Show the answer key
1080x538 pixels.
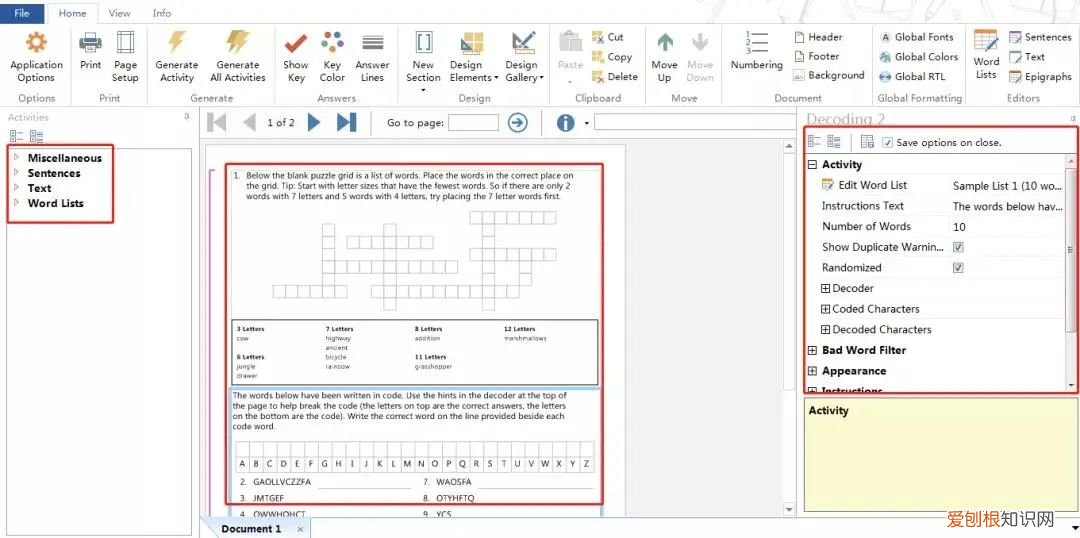click(x=296, y=44)
